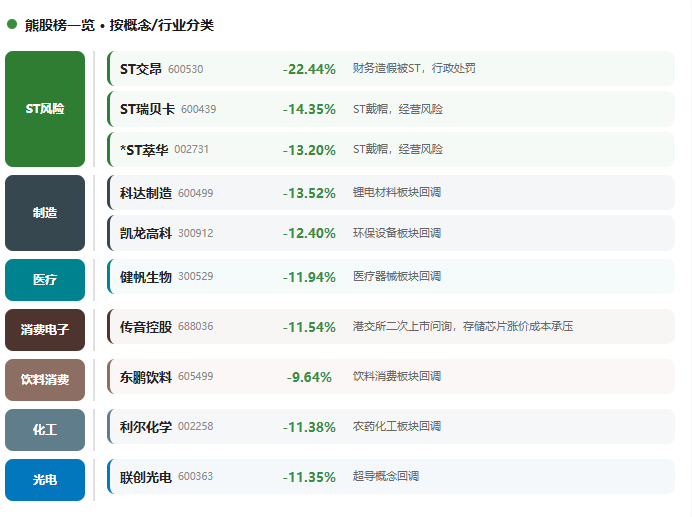Open stock name 传音控股
The width and height of the screenshot is (692, 517).
(x=146, y=327)
